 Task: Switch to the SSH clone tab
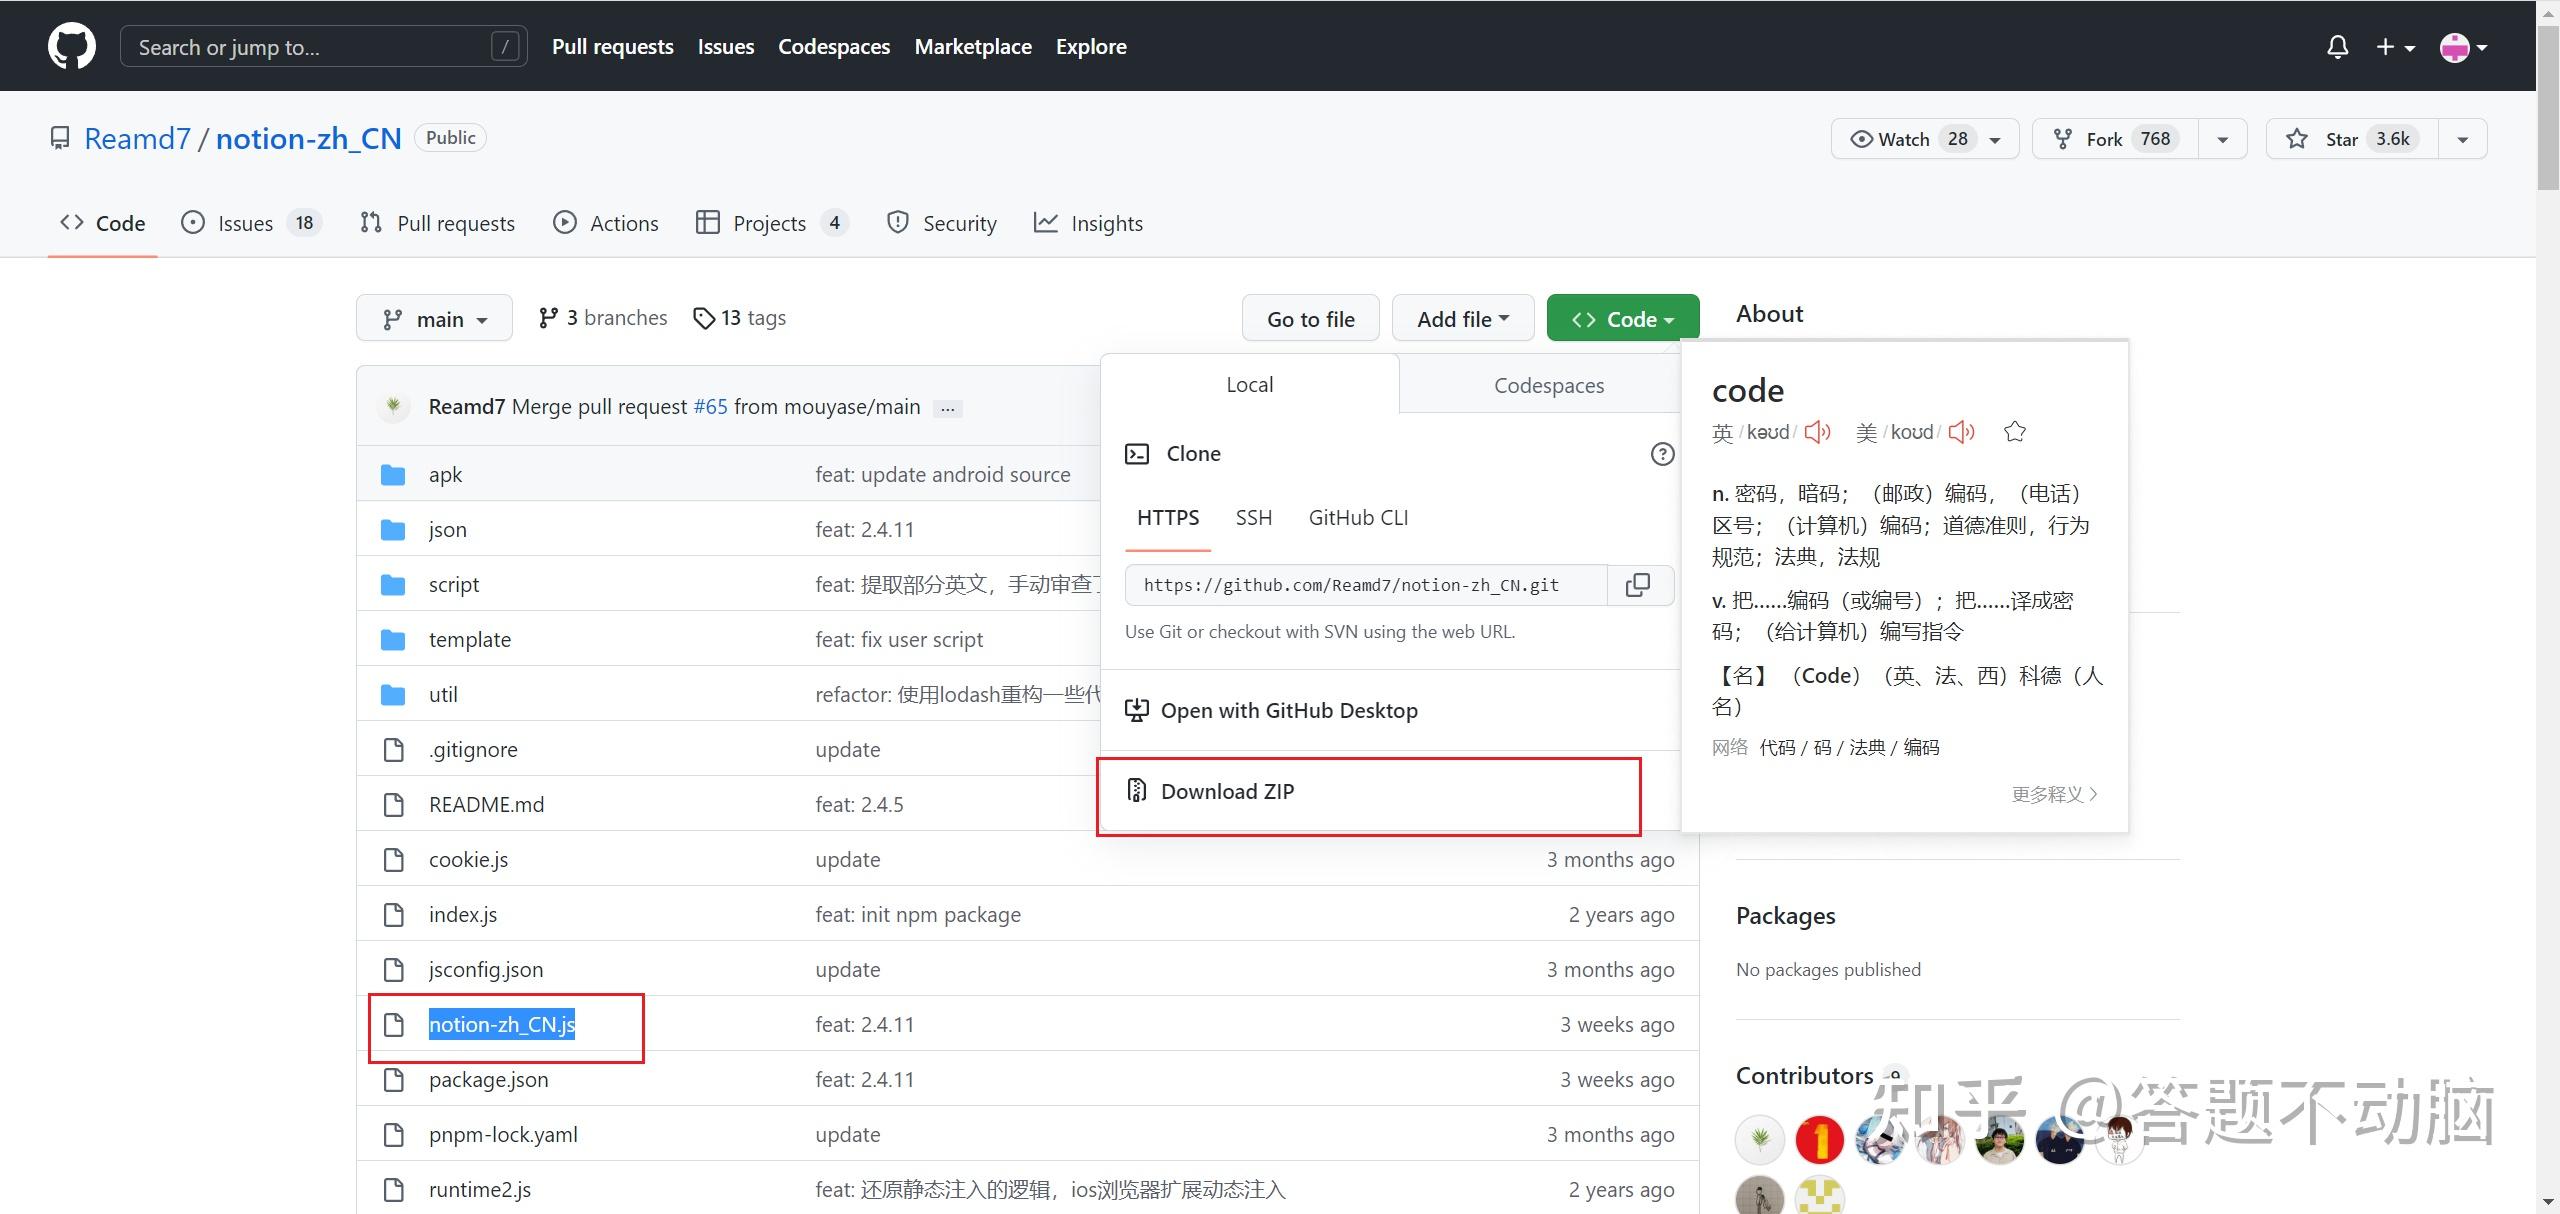(x=1253, y=517)
